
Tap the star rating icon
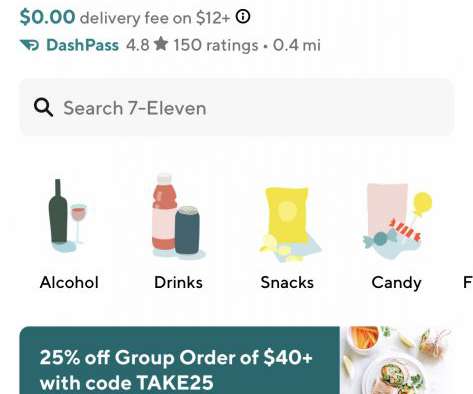161,44
